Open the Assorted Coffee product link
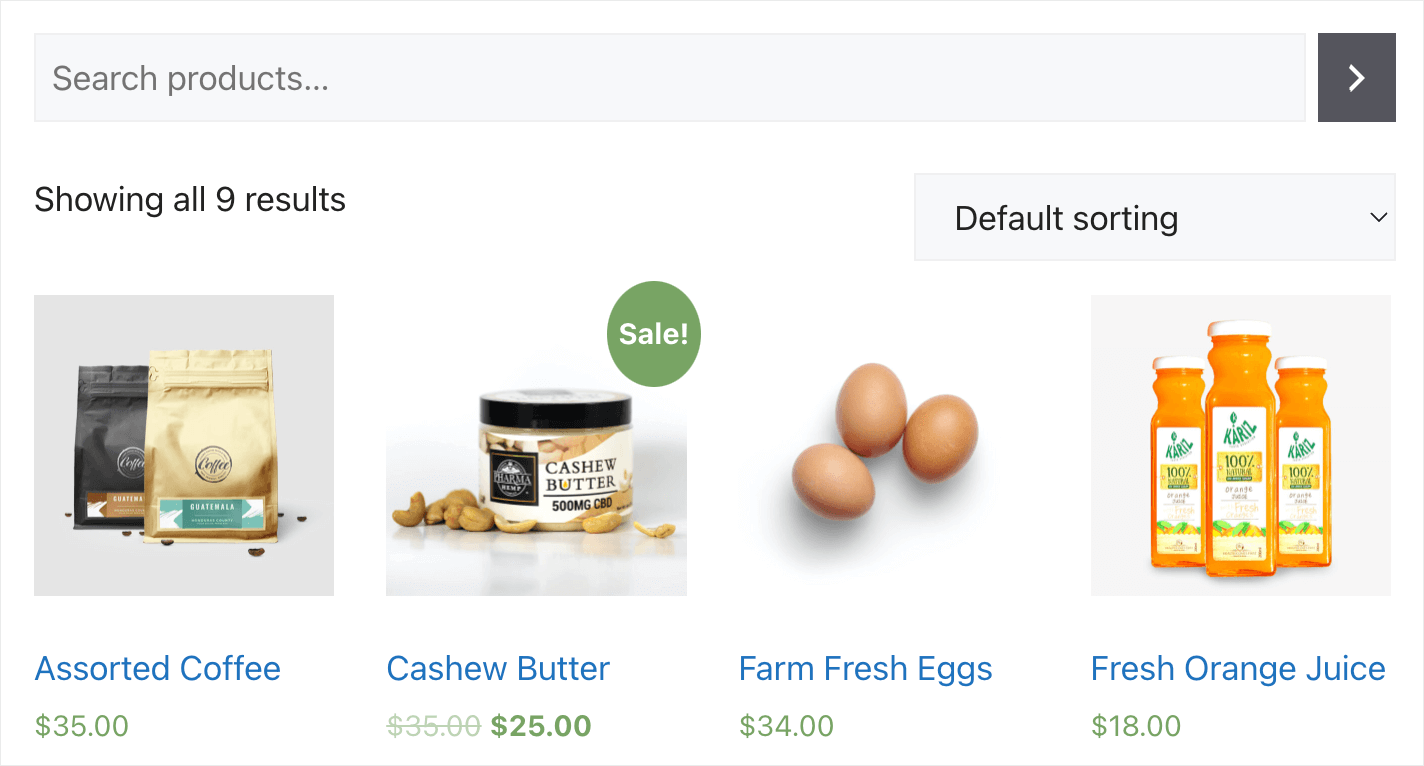 pyautogui.click(x=157, y=668)
